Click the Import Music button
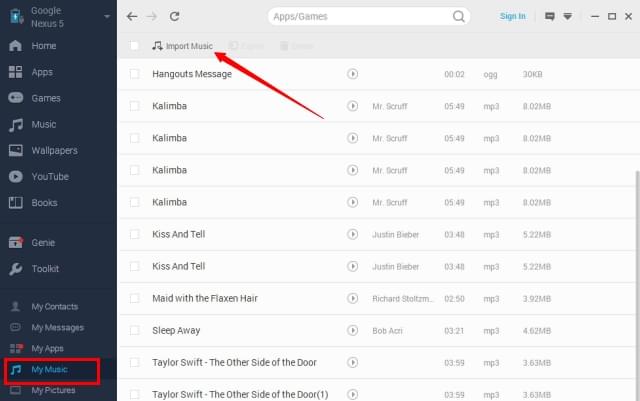640x401 pixels. pyautogui.click(x=182, y=46)
